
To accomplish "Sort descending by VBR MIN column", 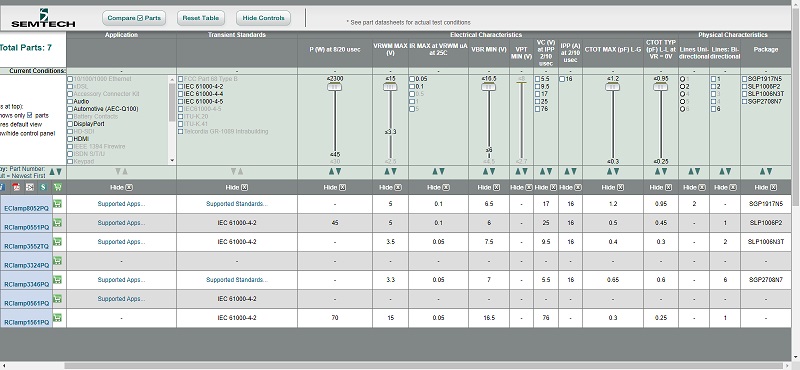I will pyautogui.click(x=492, y=171).
